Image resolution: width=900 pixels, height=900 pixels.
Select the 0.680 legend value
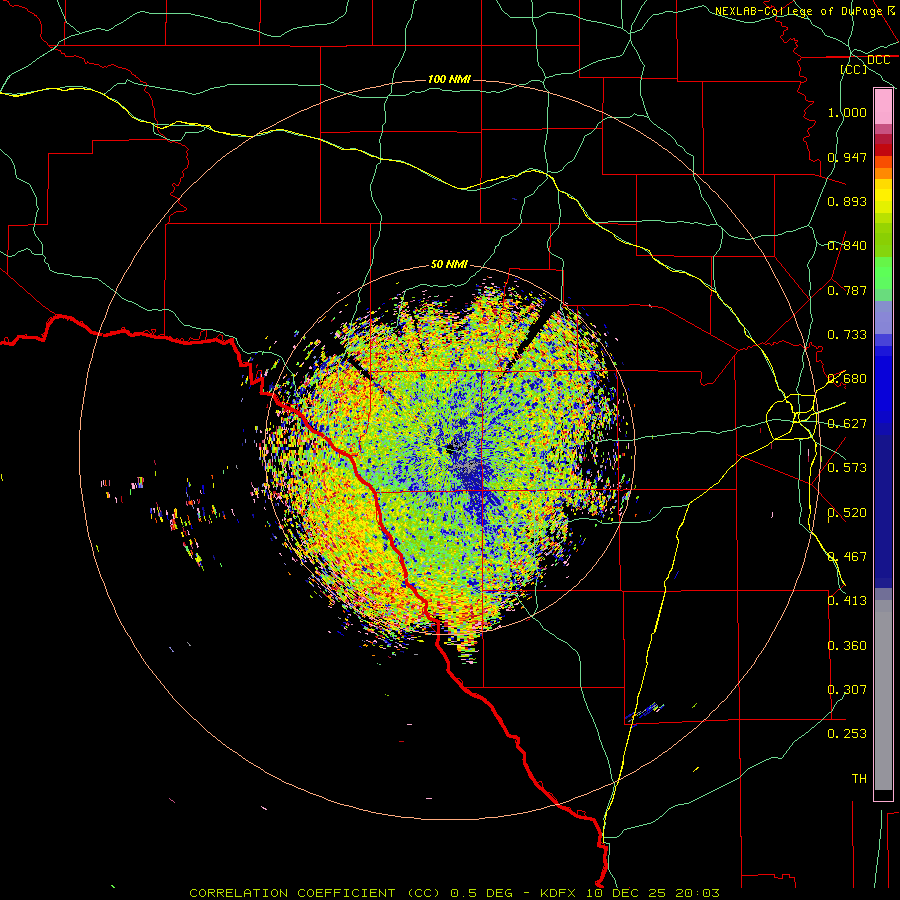[x=847, y=379]
